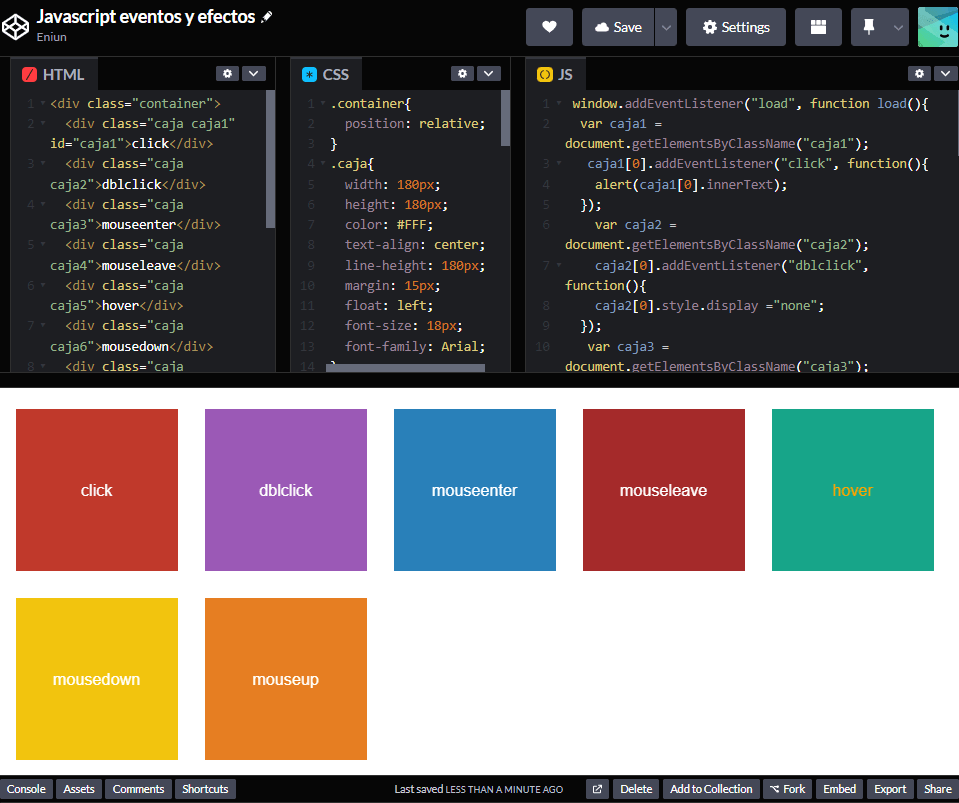Click 'alert(caja1[0].innerText);' in JS code
This screenshot has height=803, width=959.
pos(691,184)
